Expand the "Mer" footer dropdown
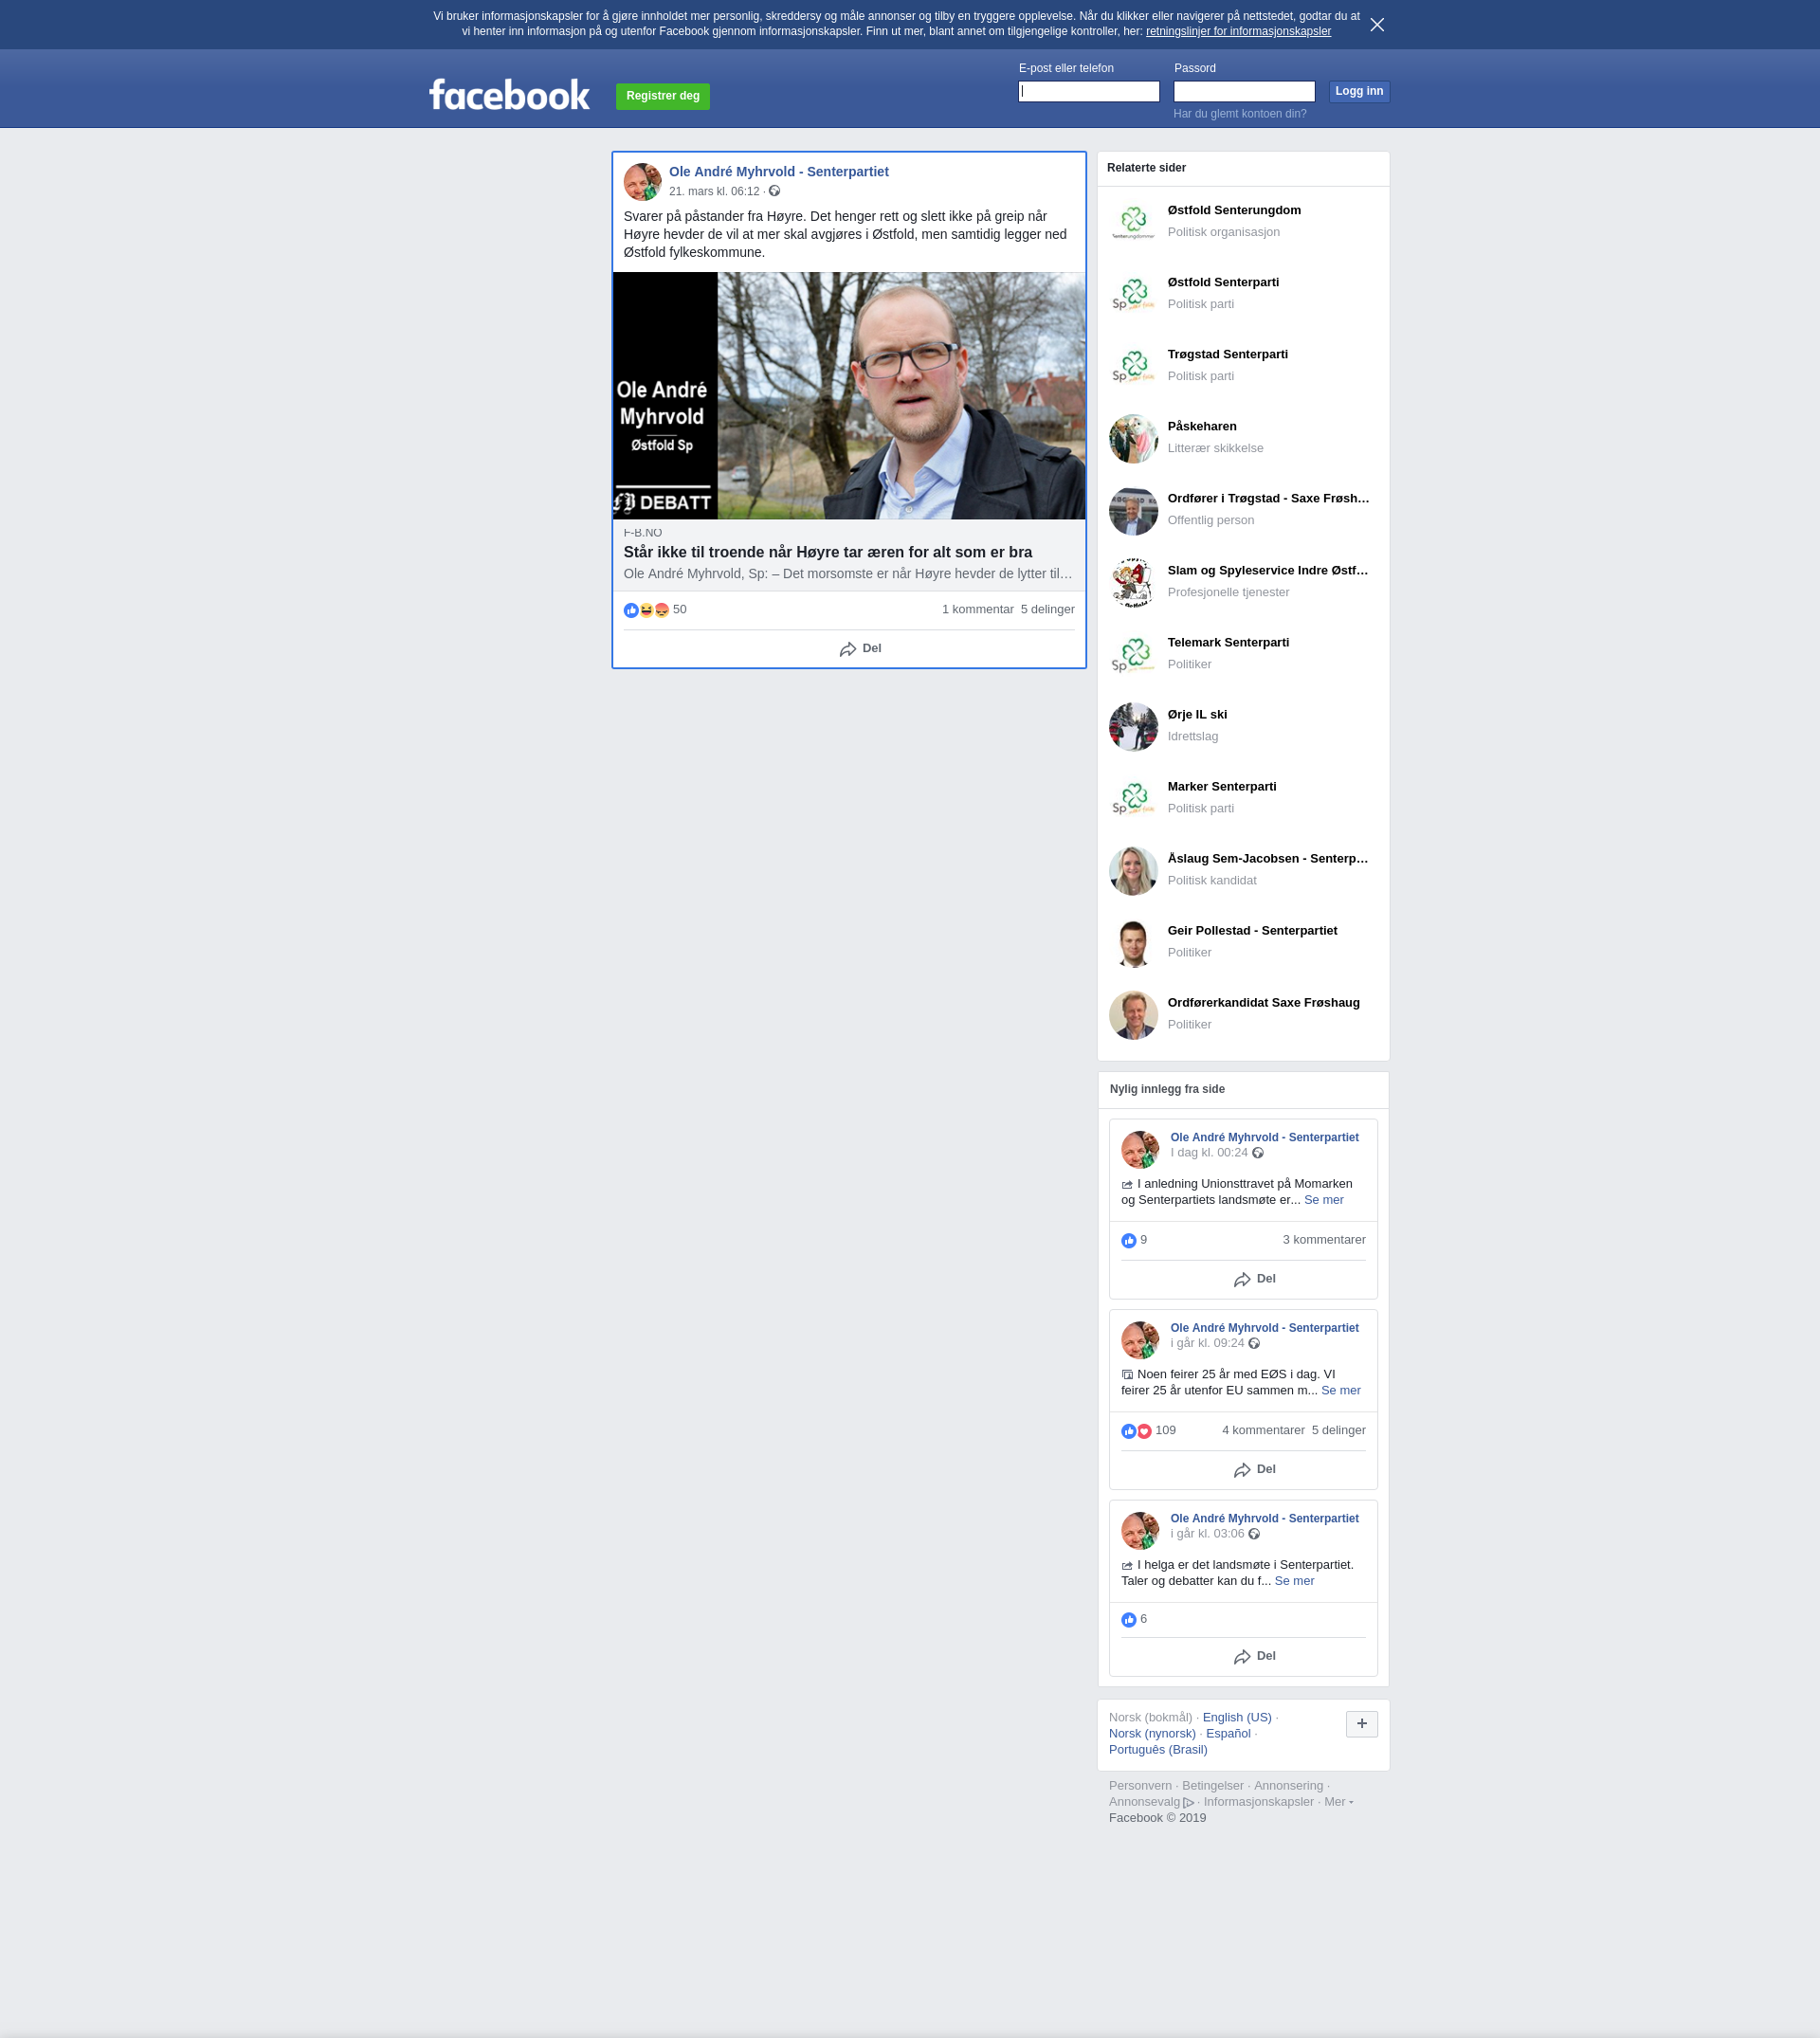The width and height of the screenshot is (1820, 2038). (x=1337, y=1801)
